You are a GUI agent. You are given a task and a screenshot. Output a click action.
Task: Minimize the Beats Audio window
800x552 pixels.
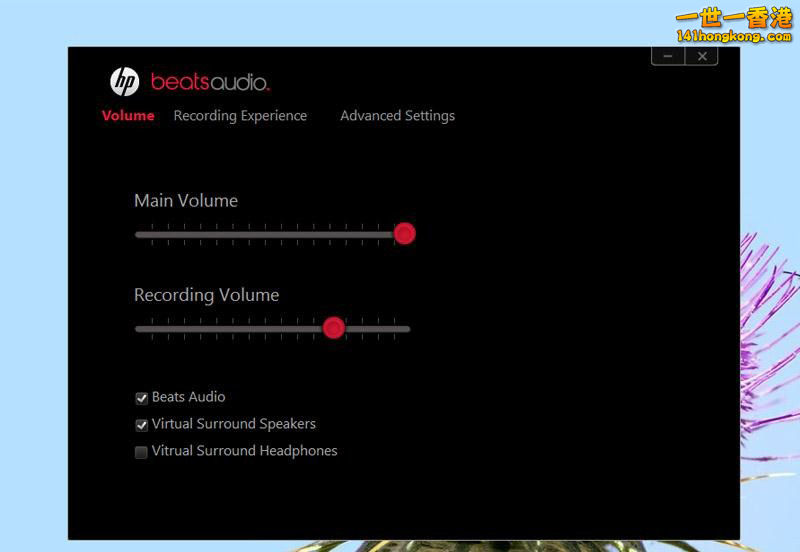tap(668, 56)
